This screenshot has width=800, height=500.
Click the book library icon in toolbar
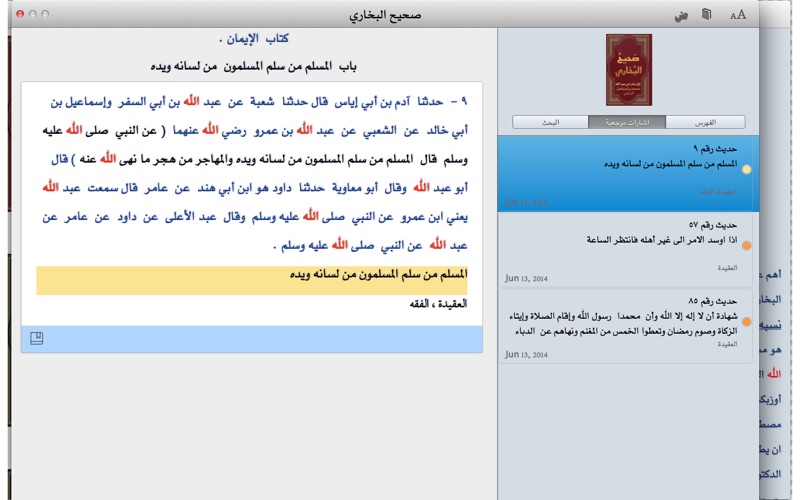pos(706,14)
